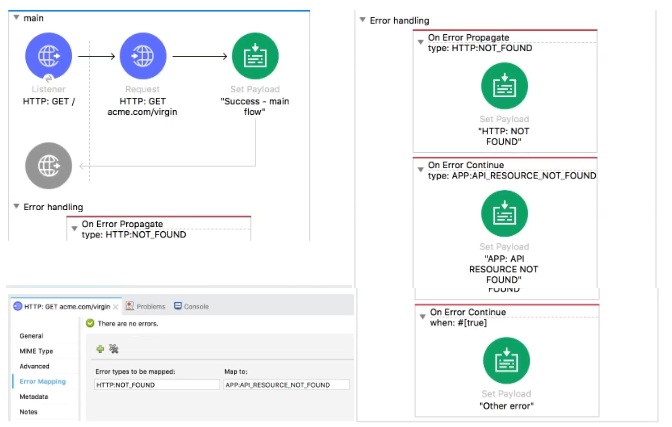
Task: Select the HTTP Listener component icon
Action: click(48, 57)
